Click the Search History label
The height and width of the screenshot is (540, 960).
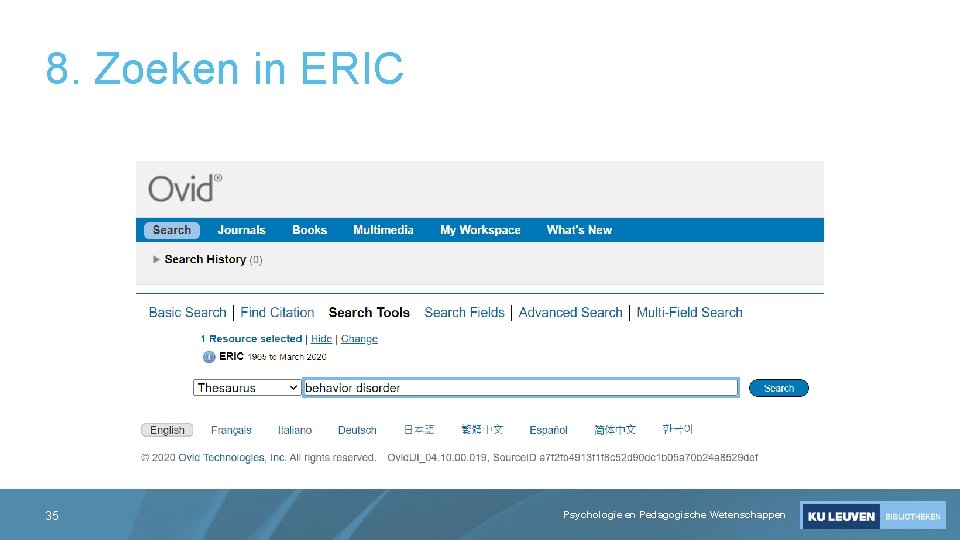[205, 259]
